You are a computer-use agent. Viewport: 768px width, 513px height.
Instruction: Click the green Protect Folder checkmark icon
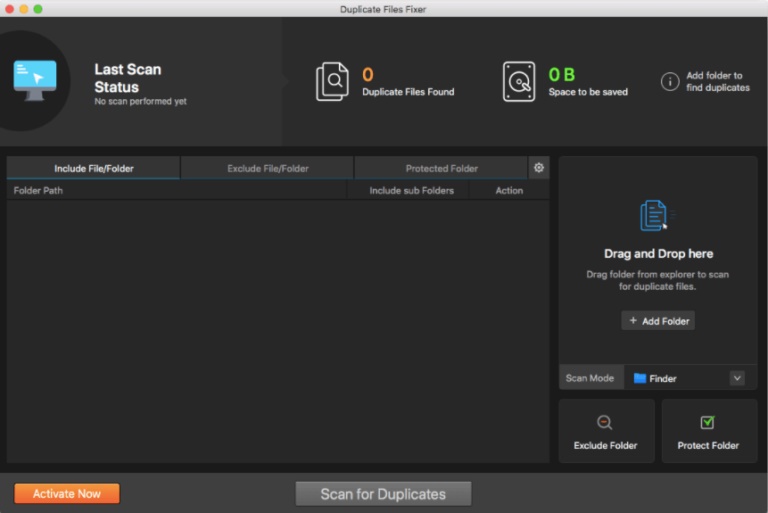tap(707, 422)
